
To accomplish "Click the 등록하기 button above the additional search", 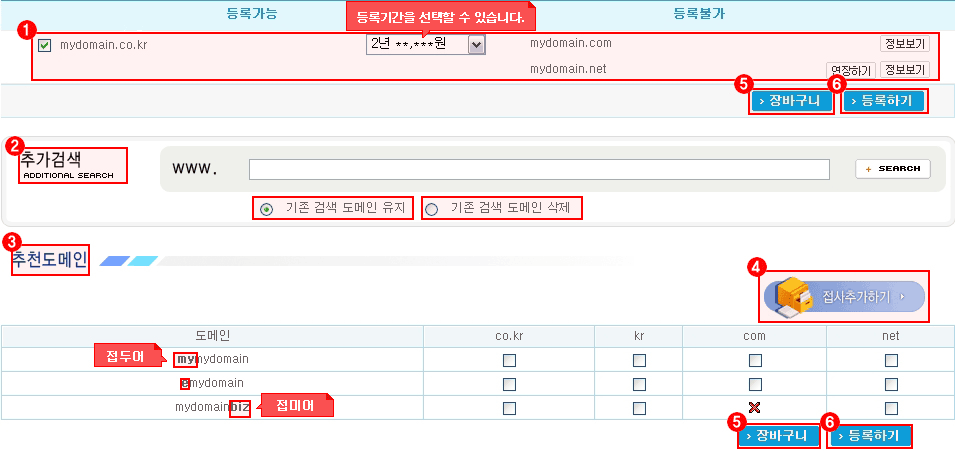I will [884, 101].
